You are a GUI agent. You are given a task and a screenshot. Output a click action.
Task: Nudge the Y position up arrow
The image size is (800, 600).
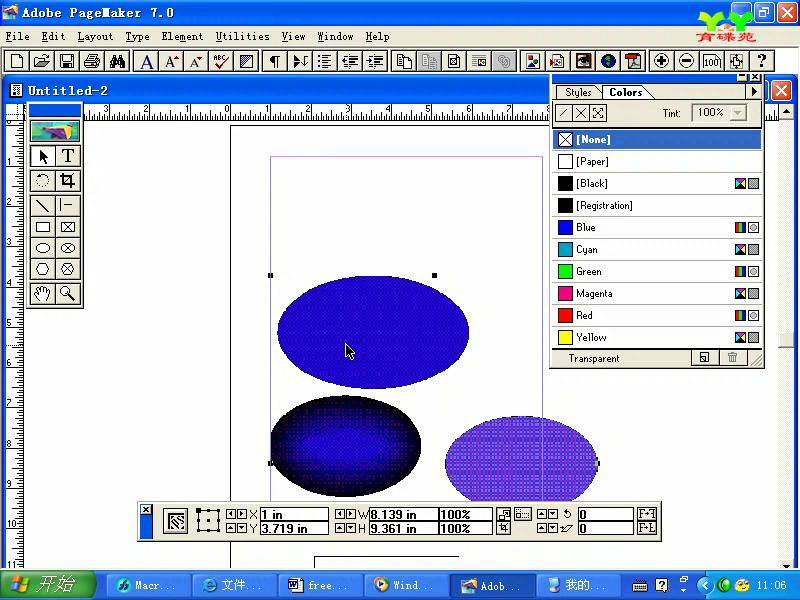click(x=231, y=528)
